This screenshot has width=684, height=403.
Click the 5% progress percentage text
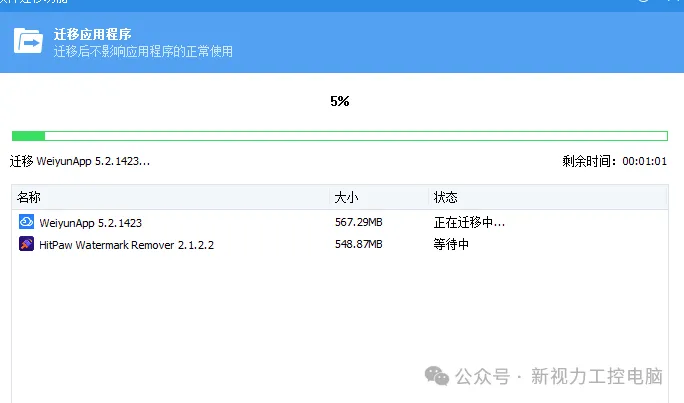tap(340, 101)
